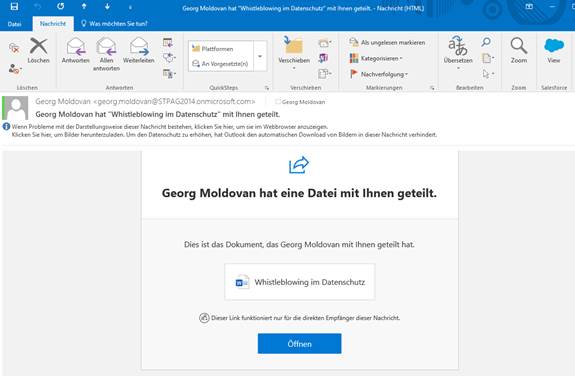Viewport: 575px width, 376px height.
Task: Click Allen antworten to reply all
Action: [x=106, y=54]
